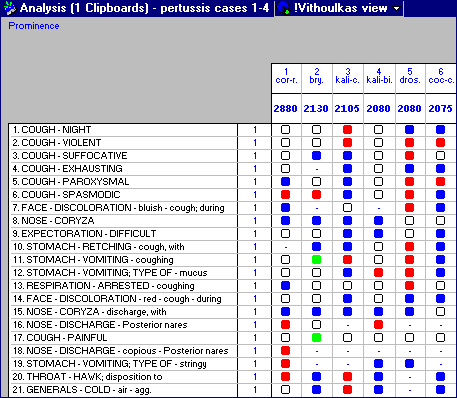
Task: Click the empty cor-r. marker for COUGH - NIGHT
Action: coord(286,130)
